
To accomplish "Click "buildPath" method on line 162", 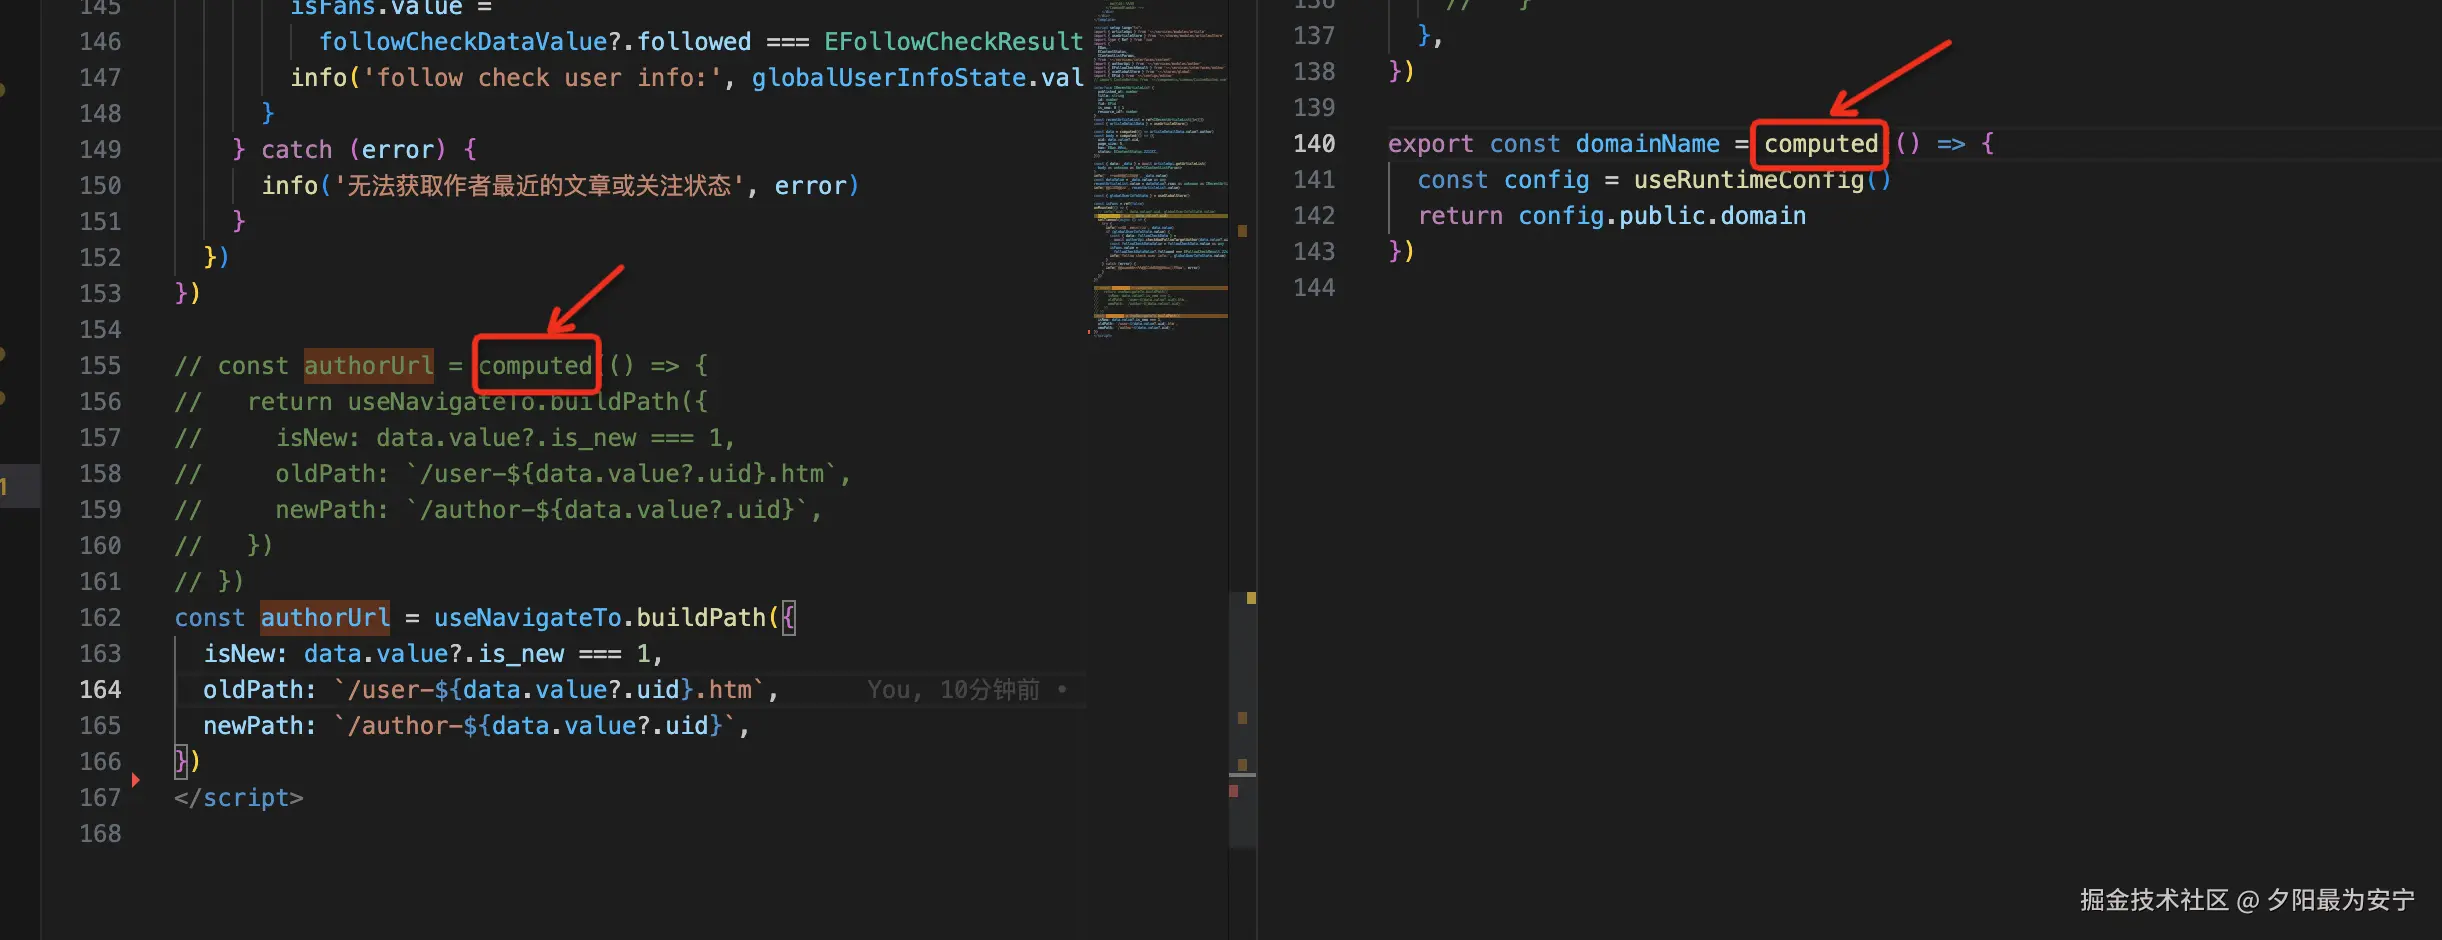I will pos(701,618).
